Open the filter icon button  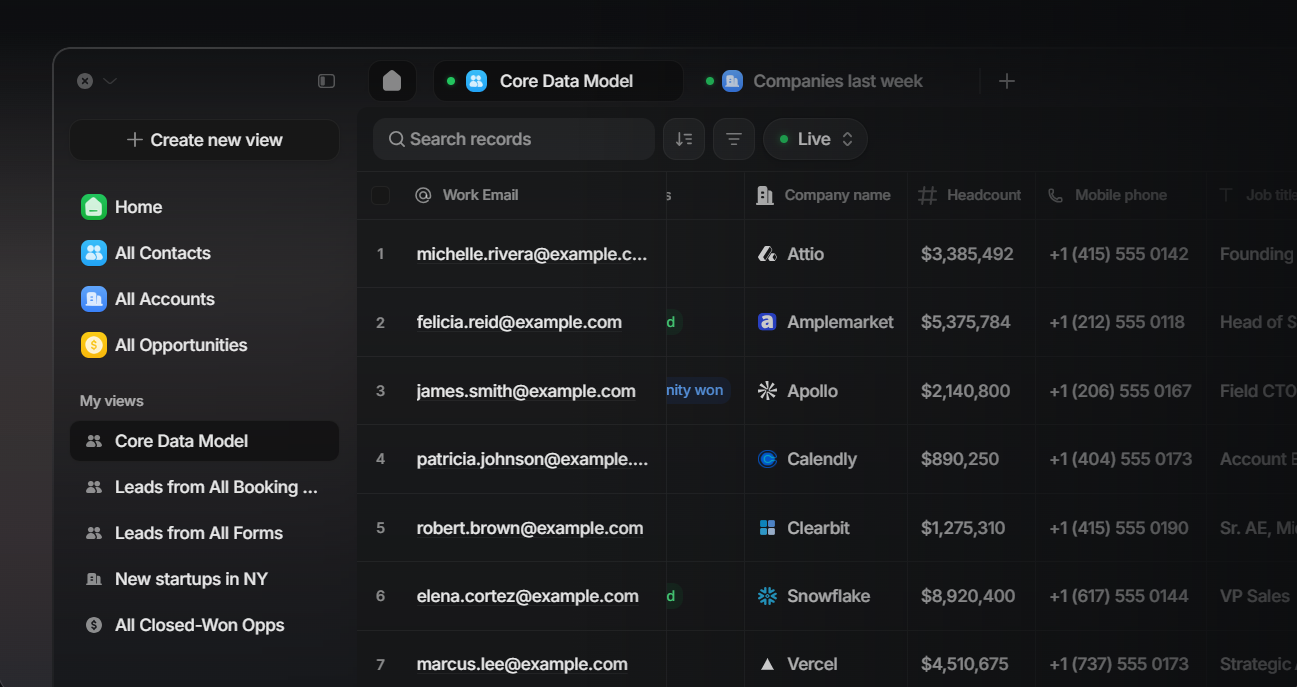coord(734,139)
